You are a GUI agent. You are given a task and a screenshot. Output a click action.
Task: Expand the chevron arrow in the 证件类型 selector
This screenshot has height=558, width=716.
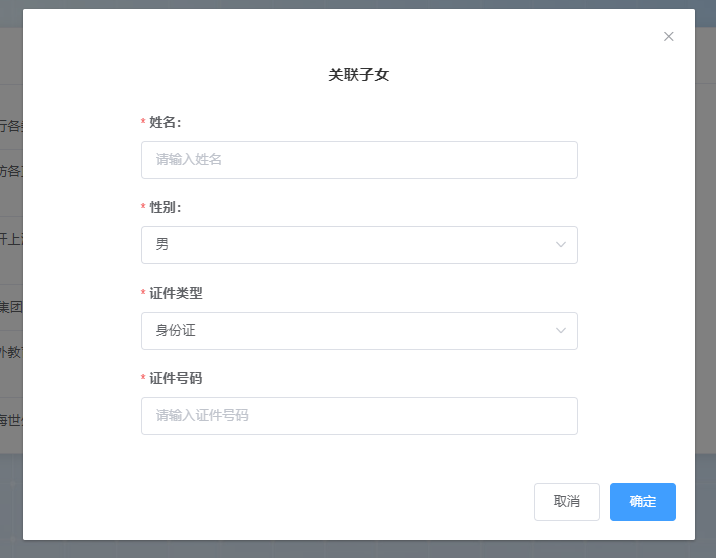(x=561, y=331)
